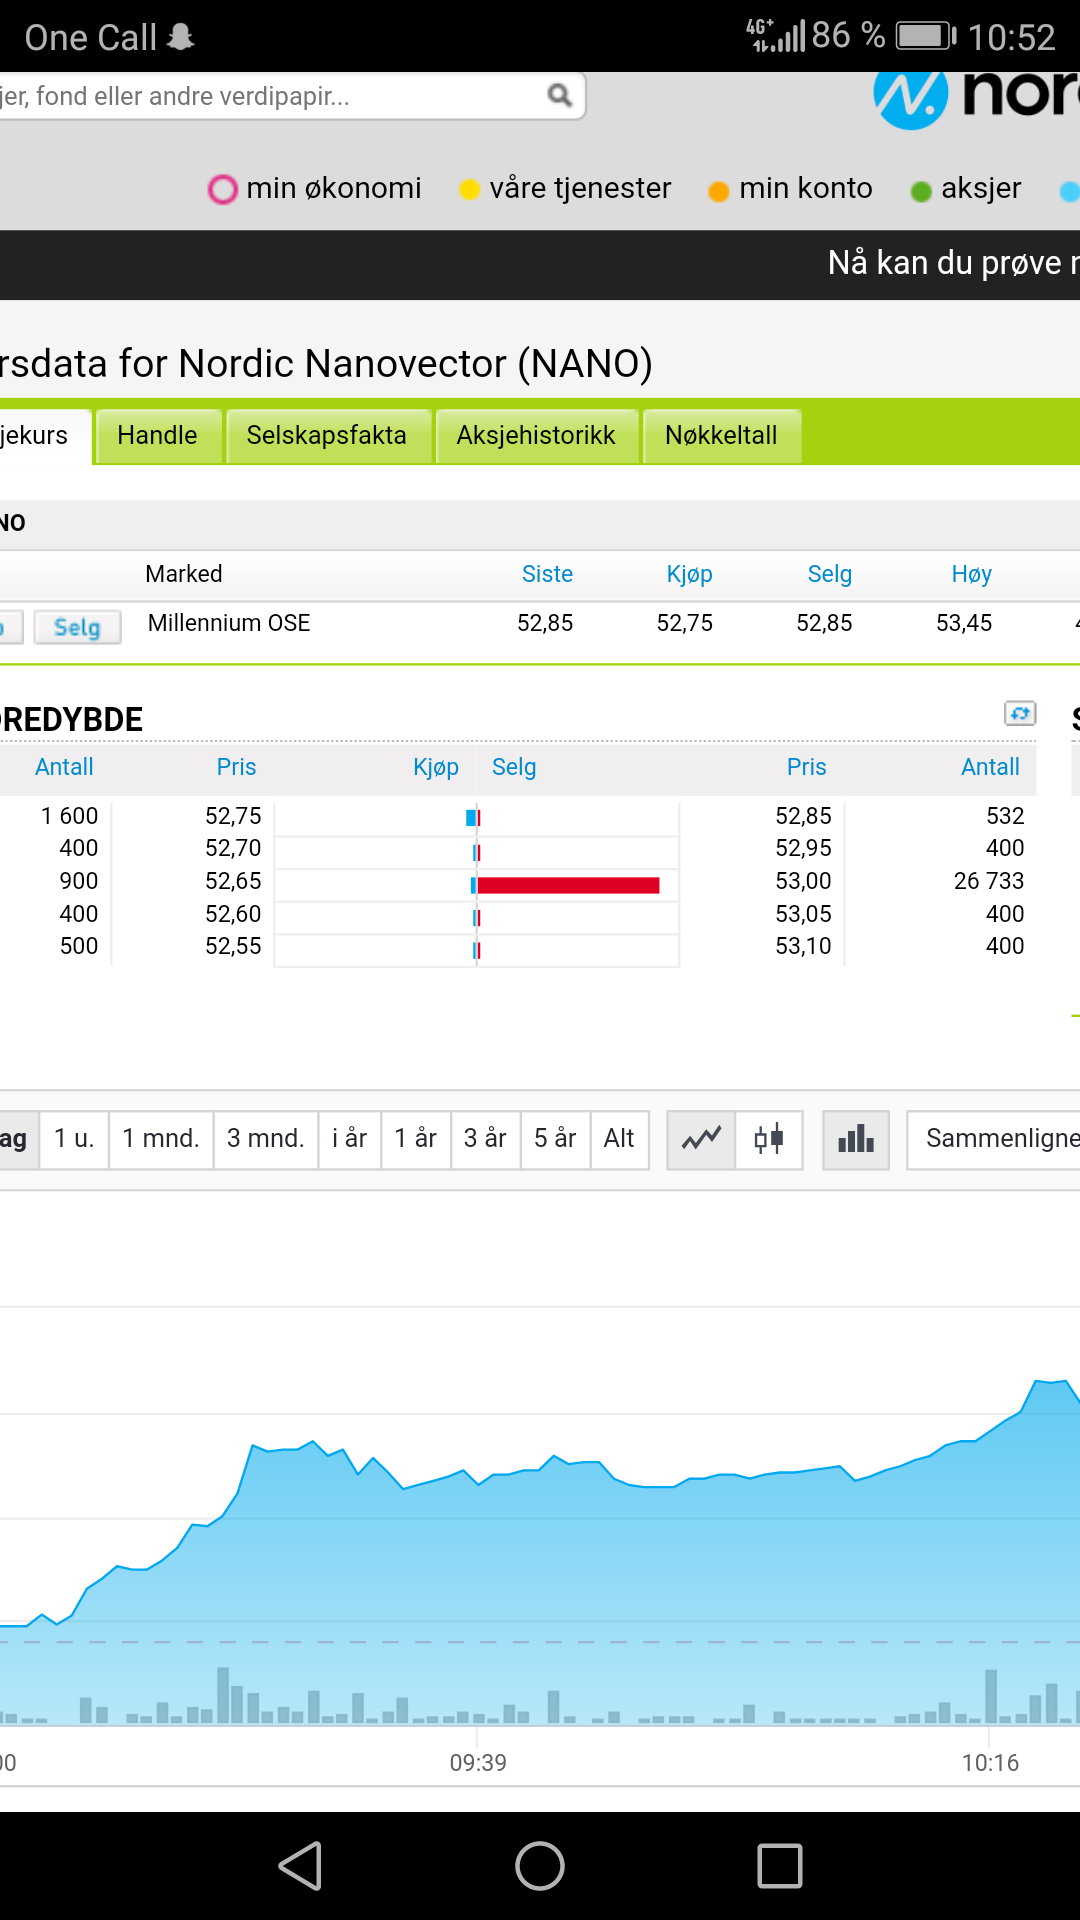Switch chart to line view icon
The image size is (1080, 1920).
coord(701,1139)
